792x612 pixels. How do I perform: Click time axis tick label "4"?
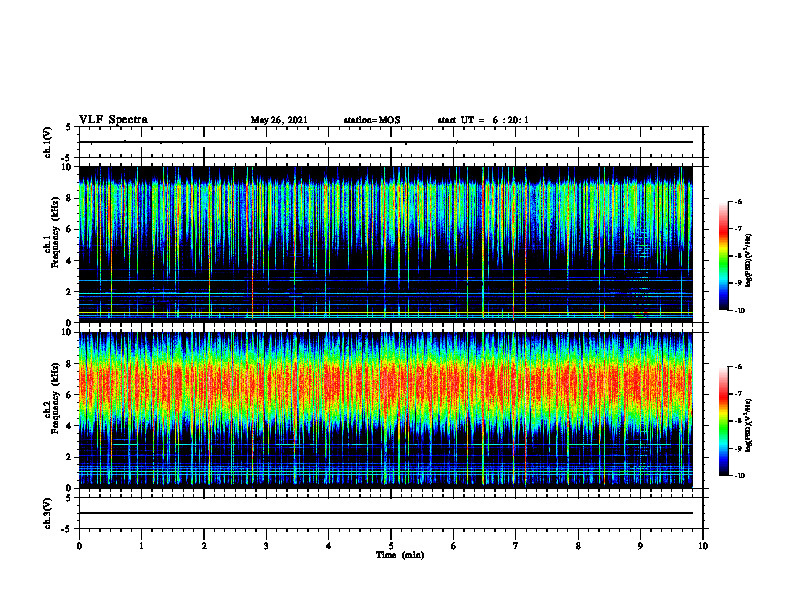[329, 545]
